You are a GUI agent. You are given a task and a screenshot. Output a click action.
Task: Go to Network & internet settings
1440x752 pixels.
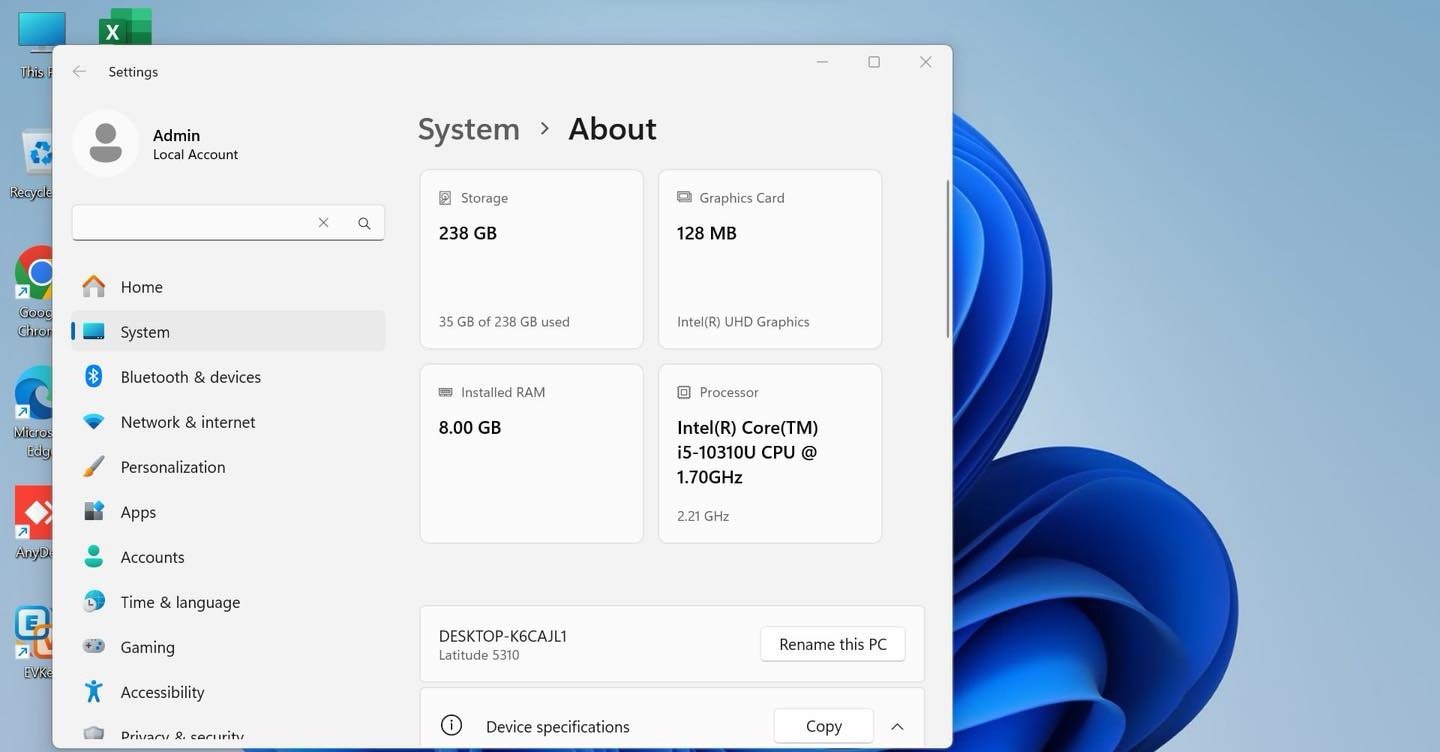(x=187, y=422)
